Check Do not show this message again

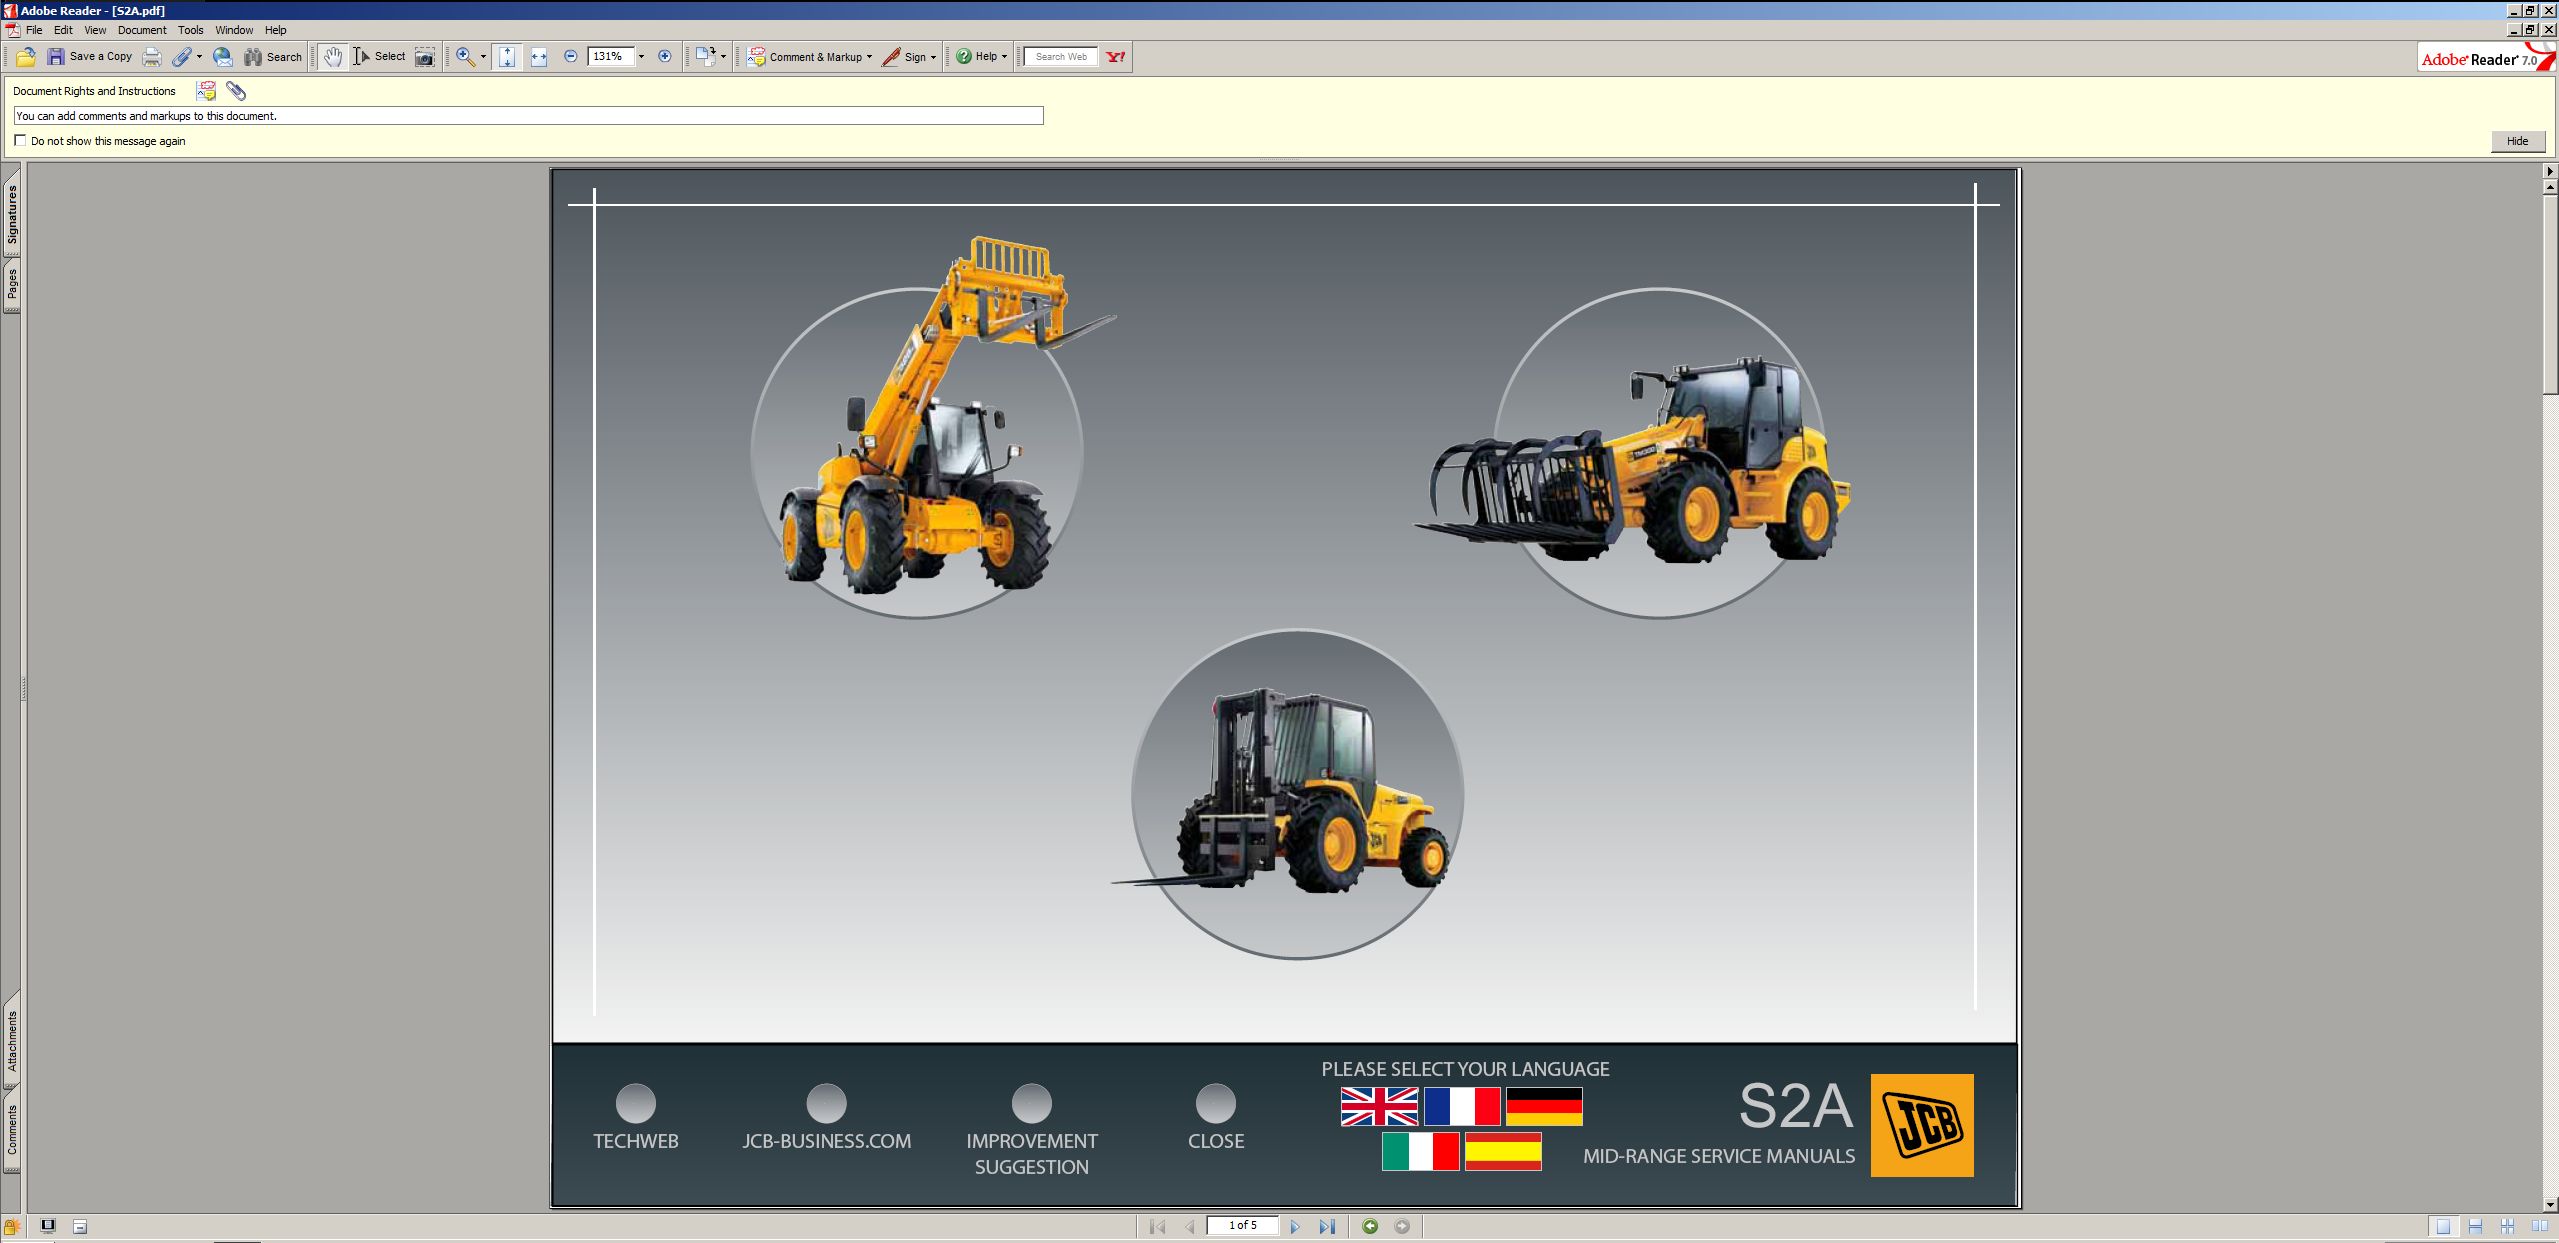(21, 140)
